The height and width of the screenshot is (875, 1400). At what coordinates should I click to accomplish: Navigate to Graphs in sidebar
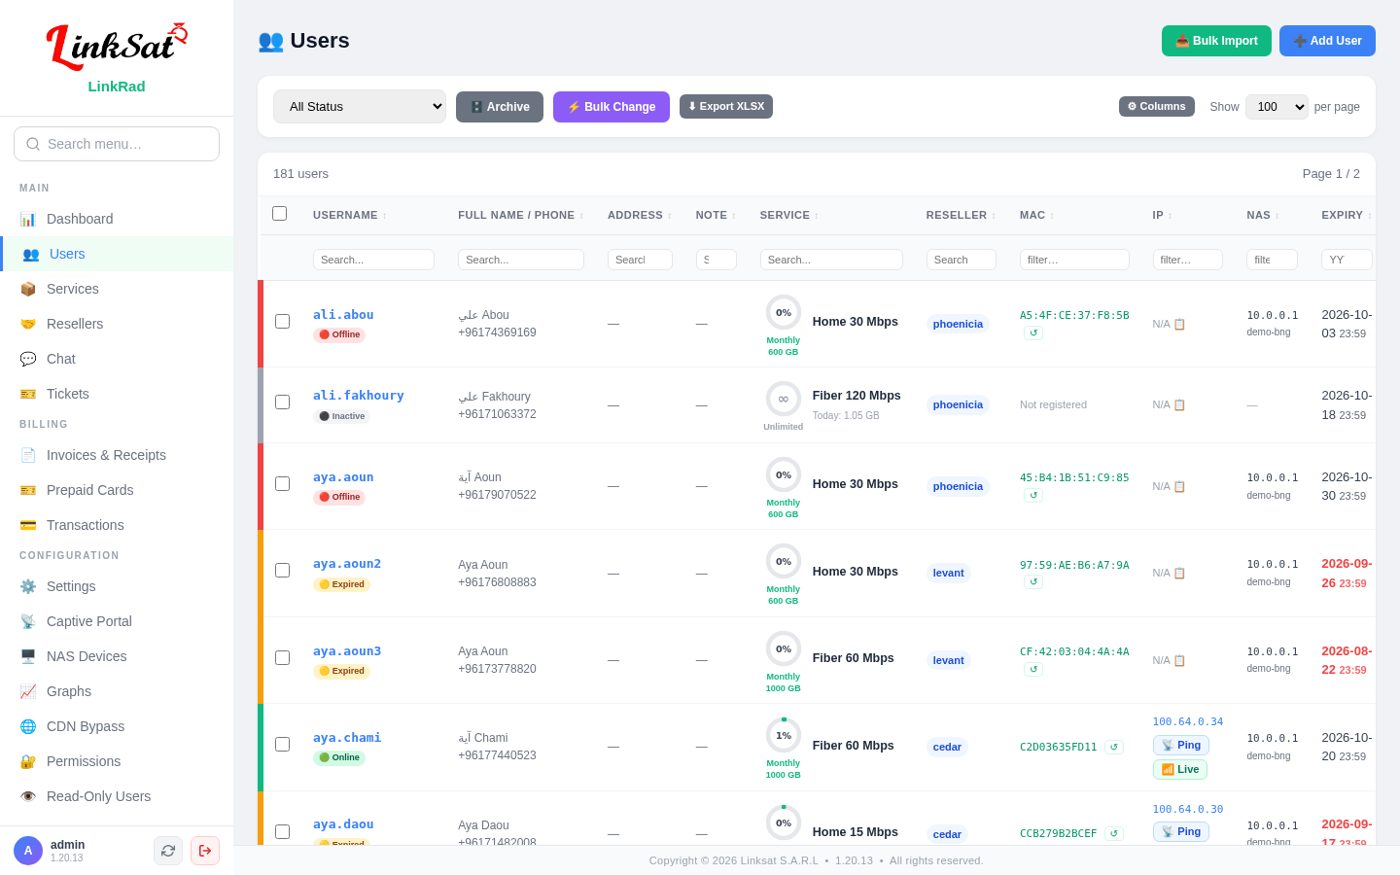(117, 691)
